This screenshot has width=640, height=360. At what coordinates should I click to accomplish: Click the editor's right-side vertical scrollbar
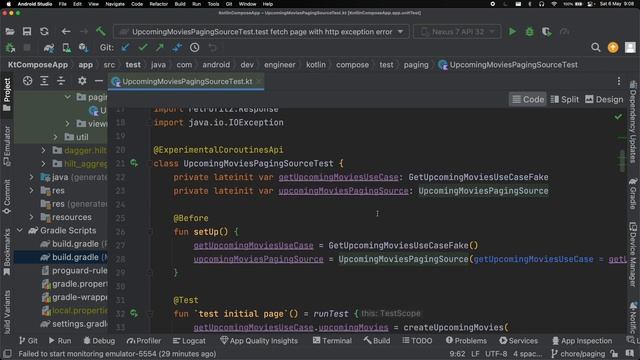(622, 160)
